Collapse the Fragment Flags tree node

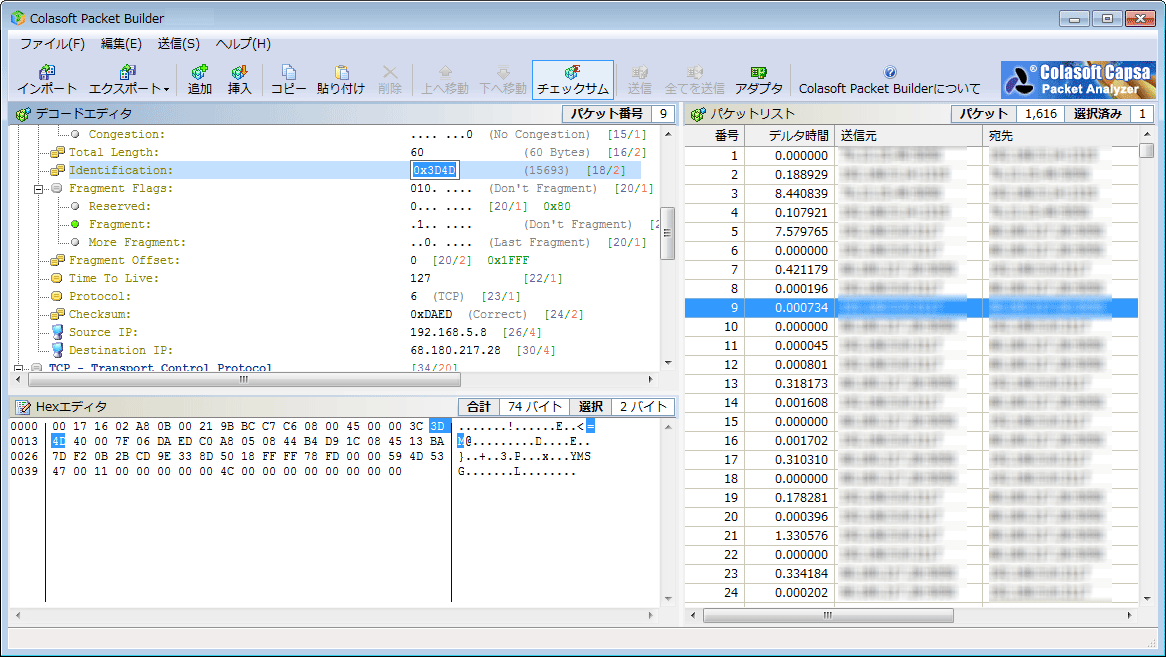pos(39,188)
